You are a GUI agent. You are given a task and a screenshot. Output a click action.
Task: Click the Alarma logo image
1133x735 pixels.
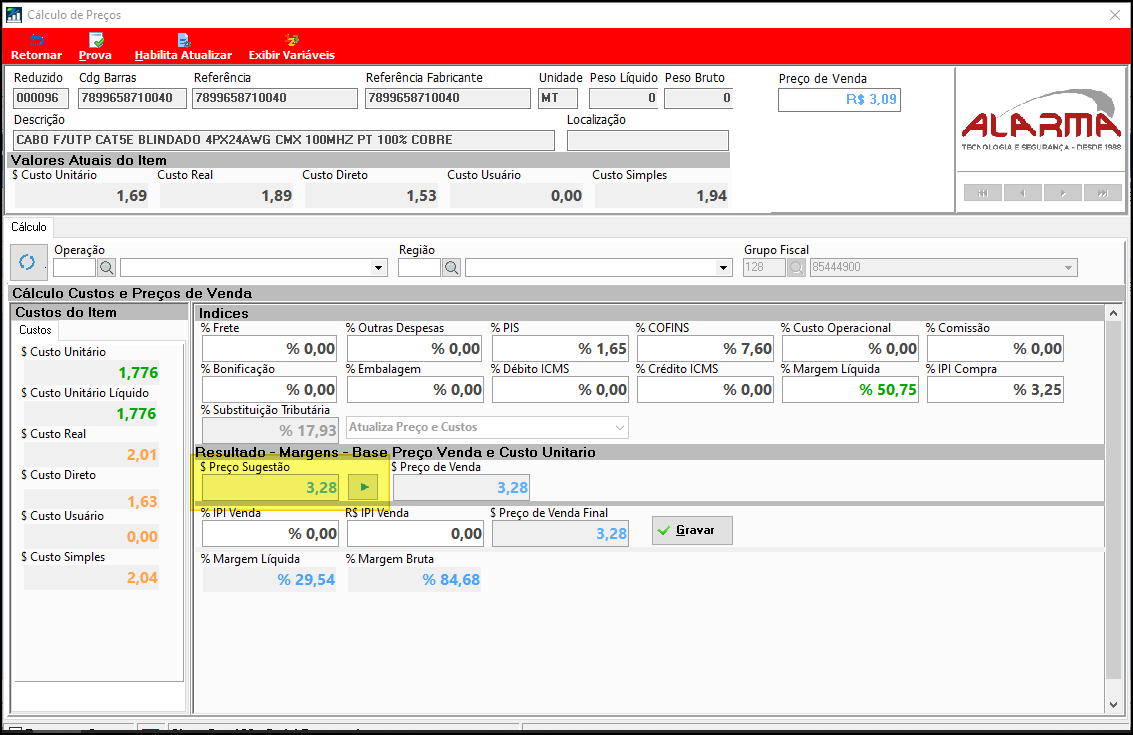(1041, 121)
